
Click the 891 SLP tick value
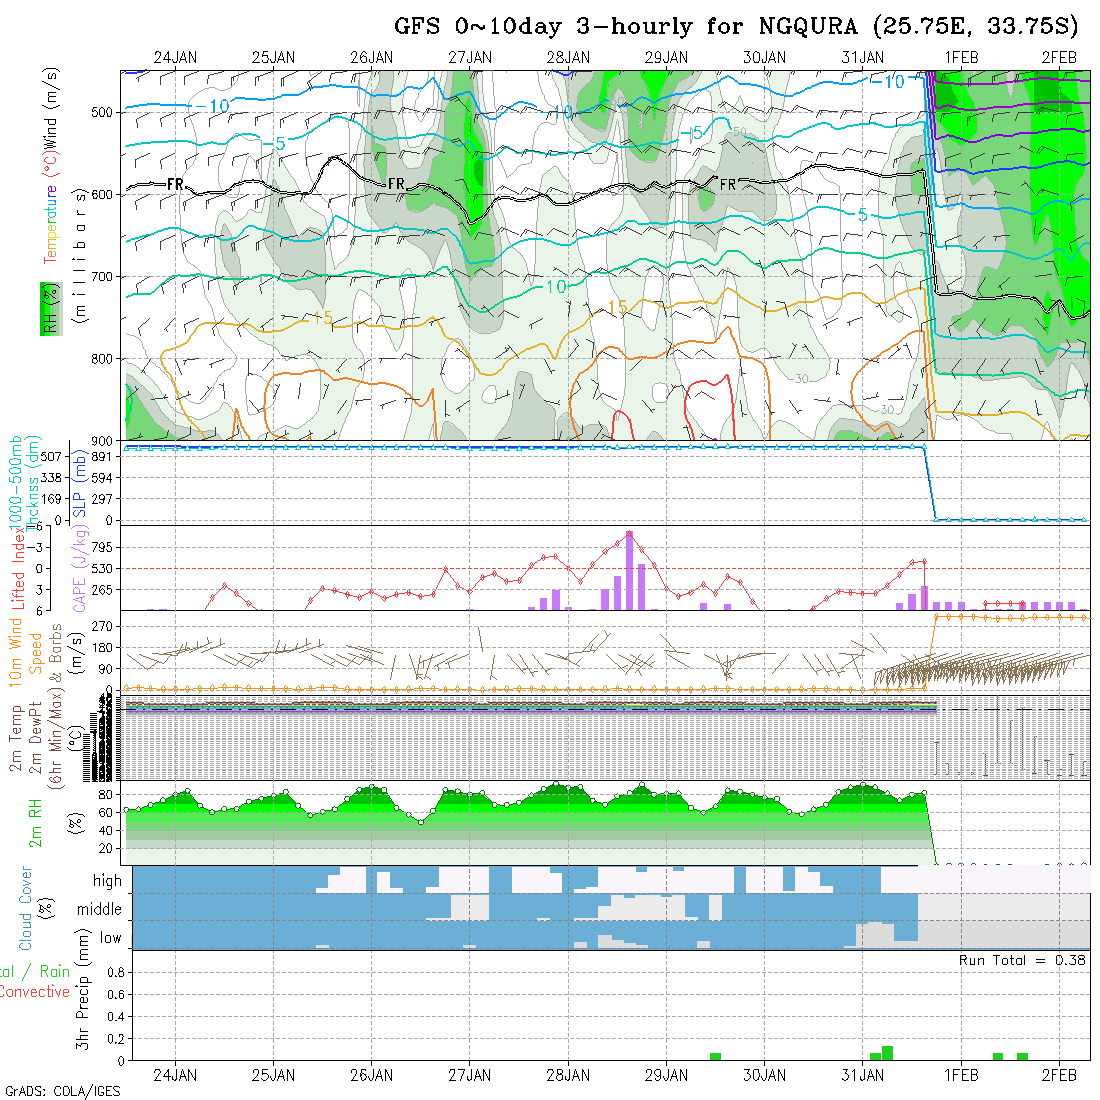[x=102, y=456]
